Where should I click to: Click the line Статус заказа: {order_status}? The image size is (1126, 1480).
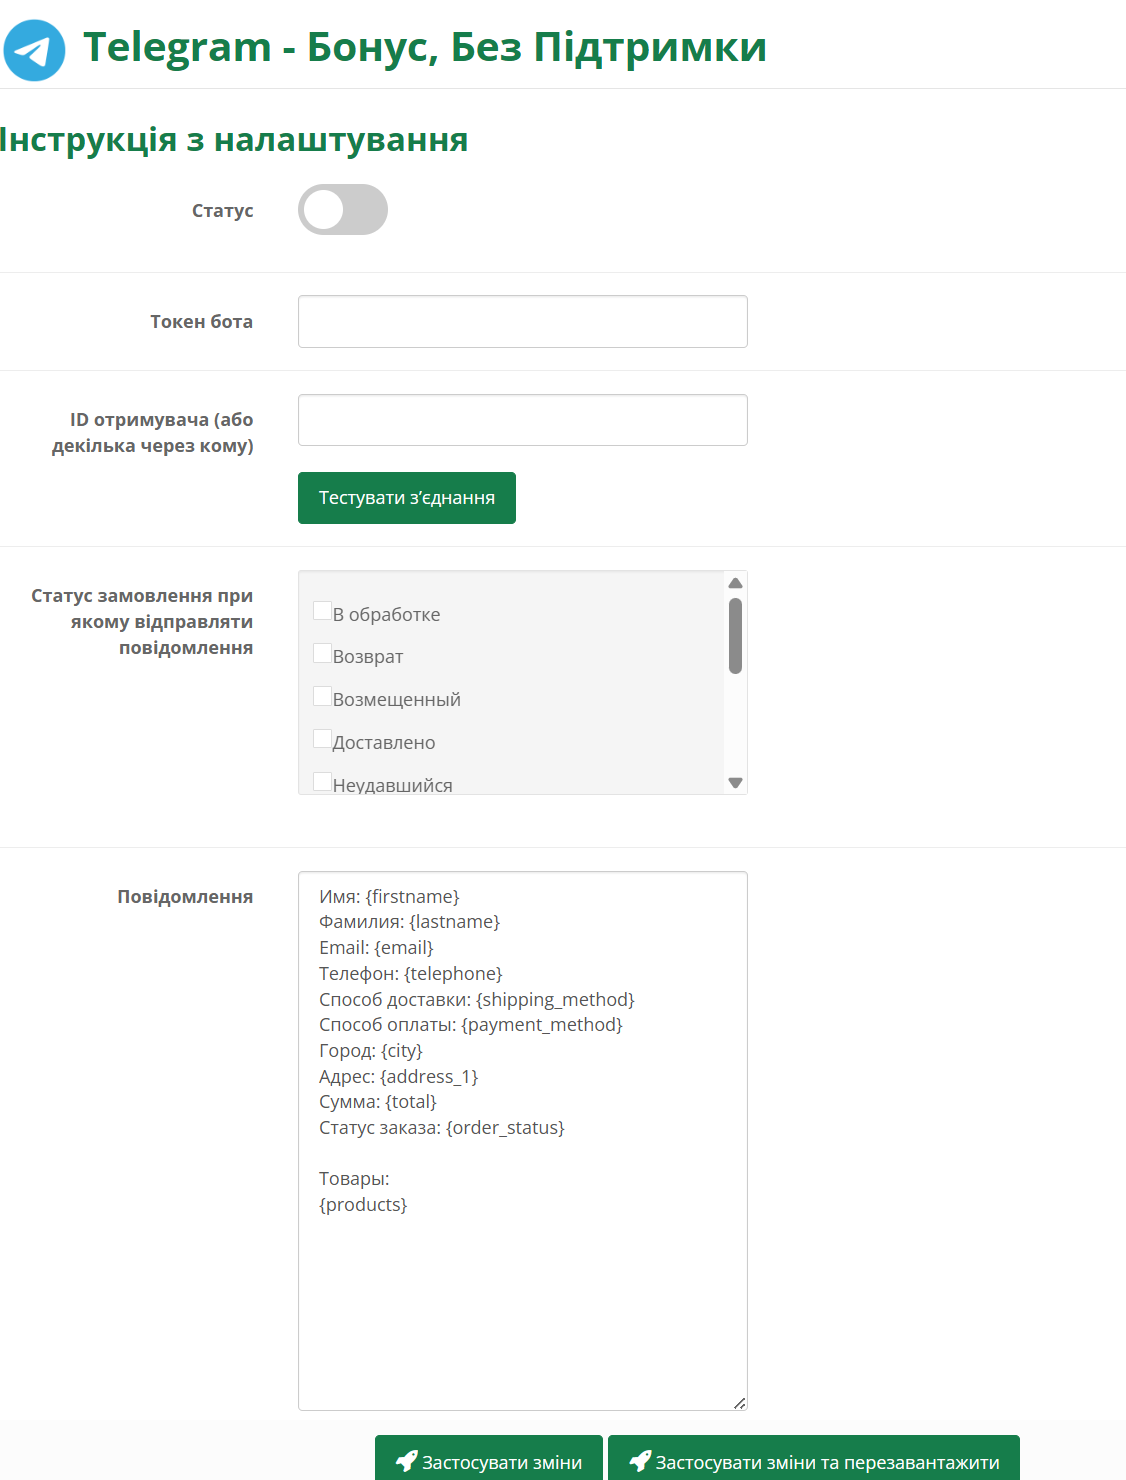(x=442, y=1128)
